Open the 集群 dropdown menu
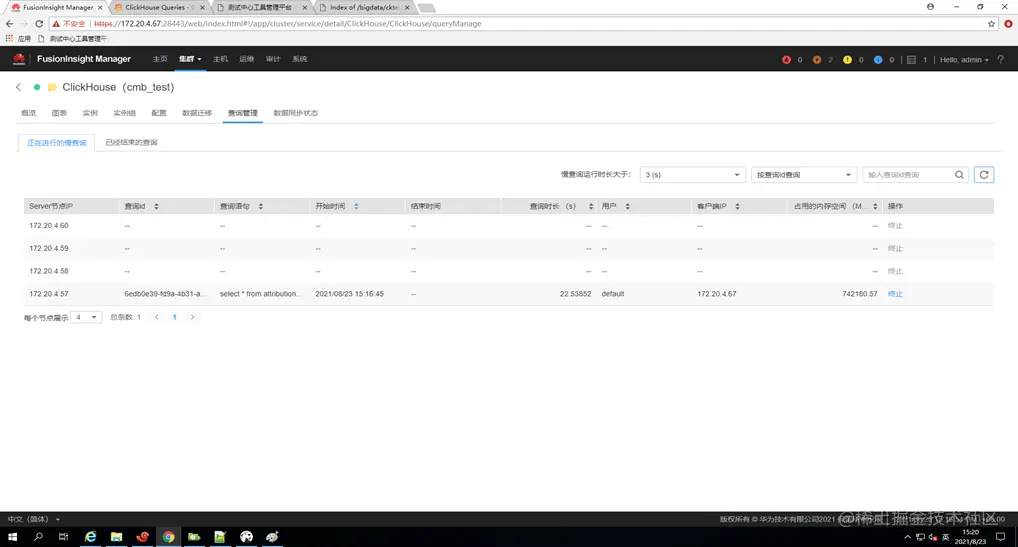This screenshot has width=1018, height=547. pos(190,59)
